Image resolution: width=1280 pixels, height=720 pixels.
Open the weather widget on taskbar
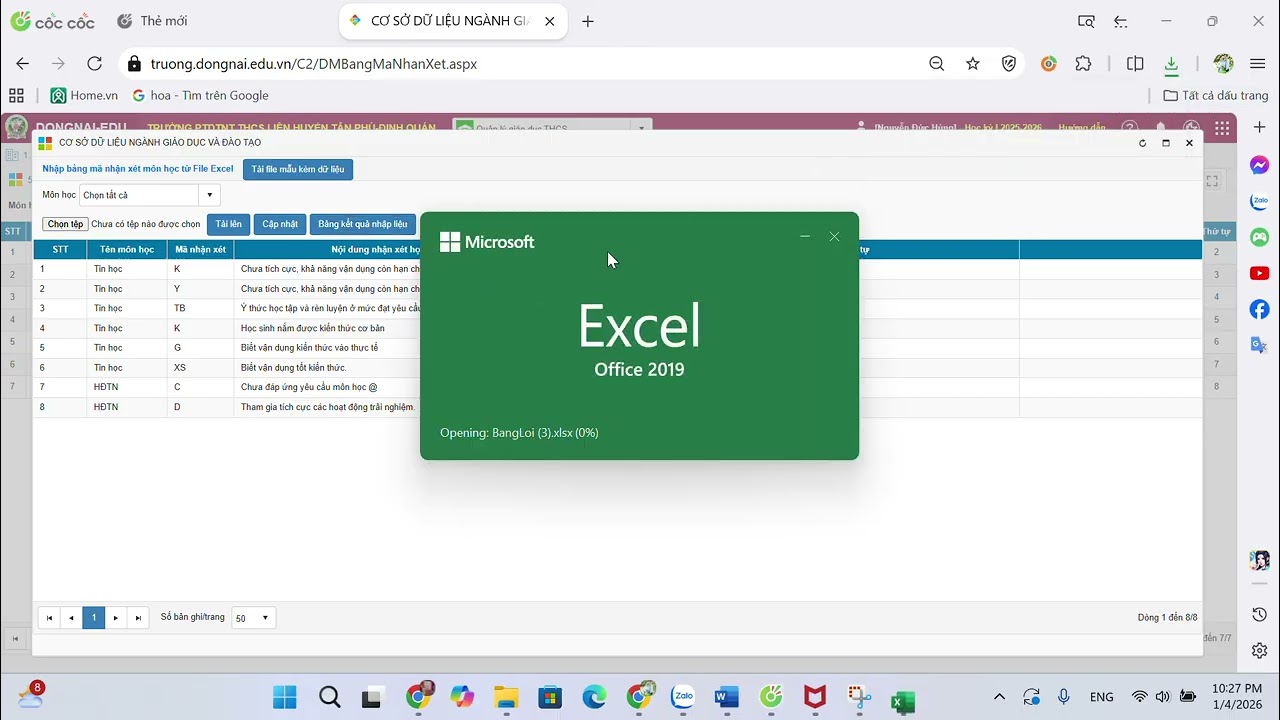(x=30, y=695)
